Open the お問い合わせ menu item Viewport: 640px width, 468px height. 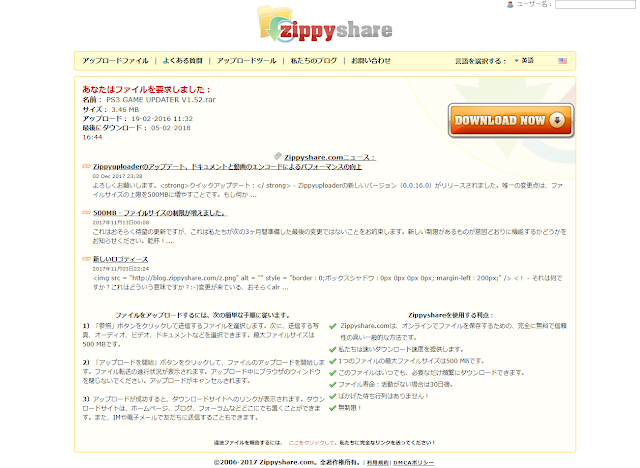371,61
